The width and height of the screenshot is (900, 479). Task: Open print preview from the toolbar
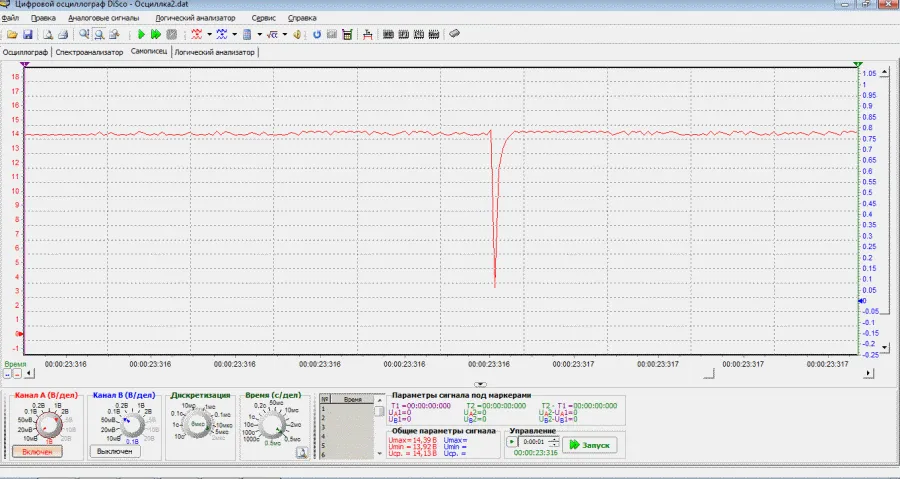[48, 34]
